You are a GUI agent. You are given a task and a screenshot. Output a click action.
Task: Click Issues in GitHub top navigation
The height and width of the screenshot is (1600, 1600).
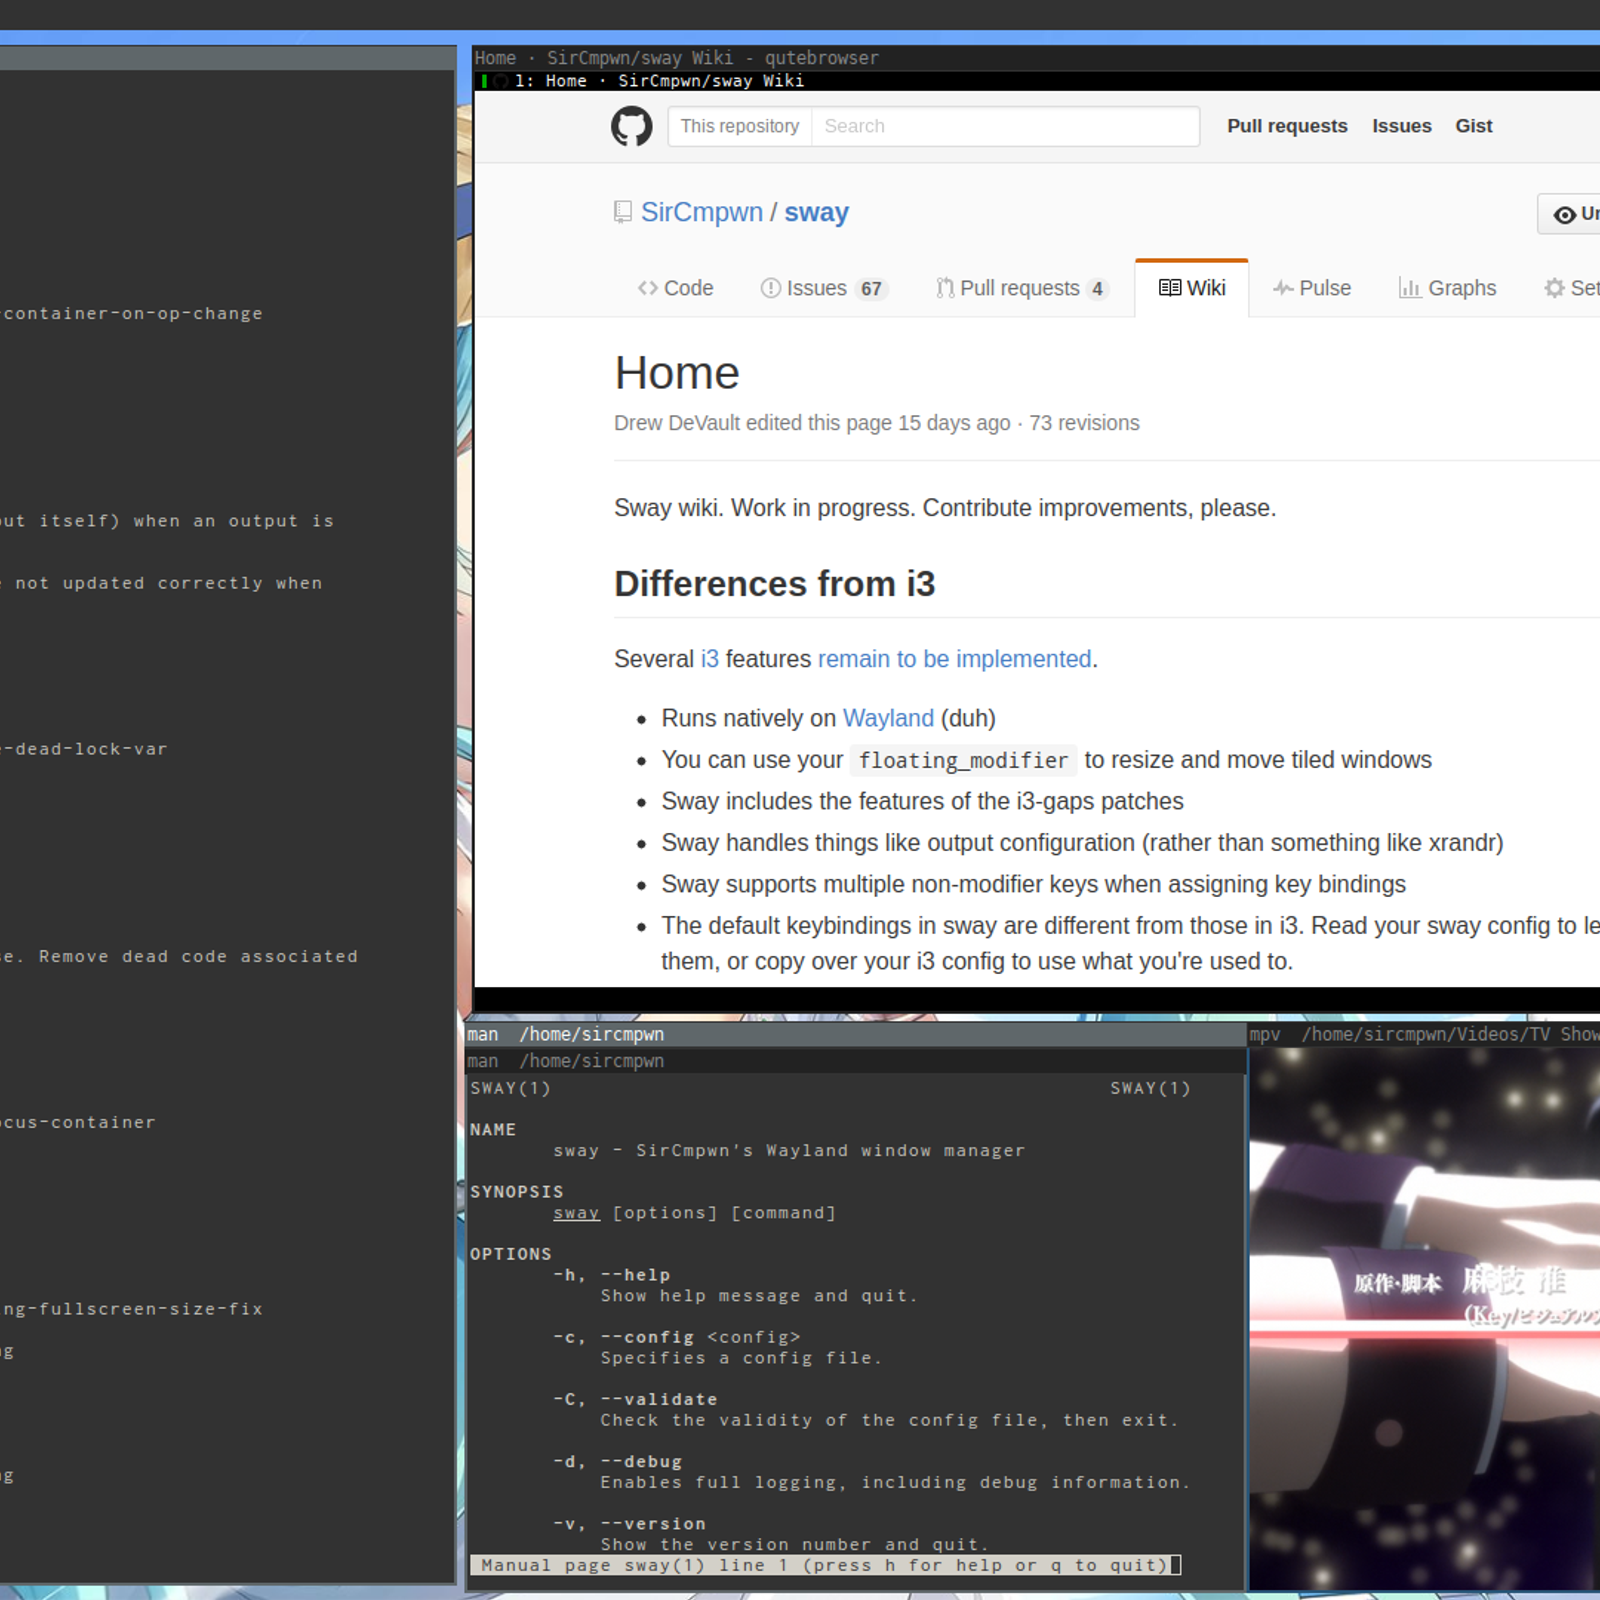pos(1401,126)
